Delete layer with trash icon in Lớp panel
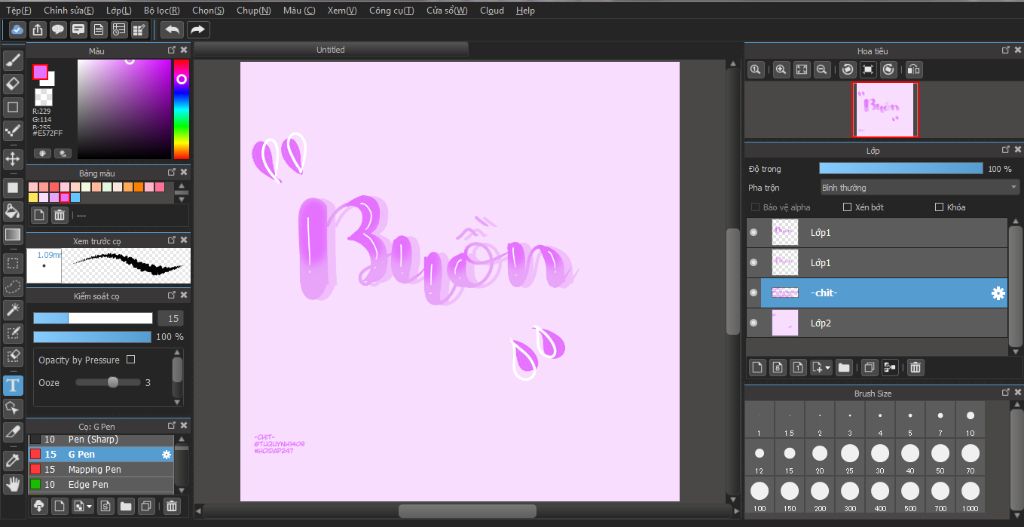 click(x=916, y=368)
